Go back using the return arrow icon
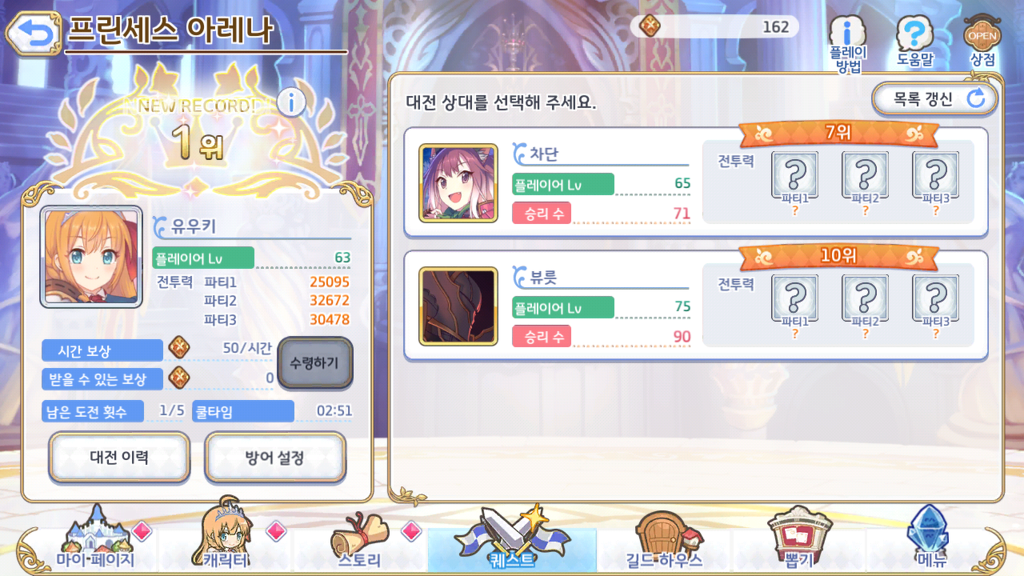The width and height of the screenshot is (1024, 576). (33, 31)
